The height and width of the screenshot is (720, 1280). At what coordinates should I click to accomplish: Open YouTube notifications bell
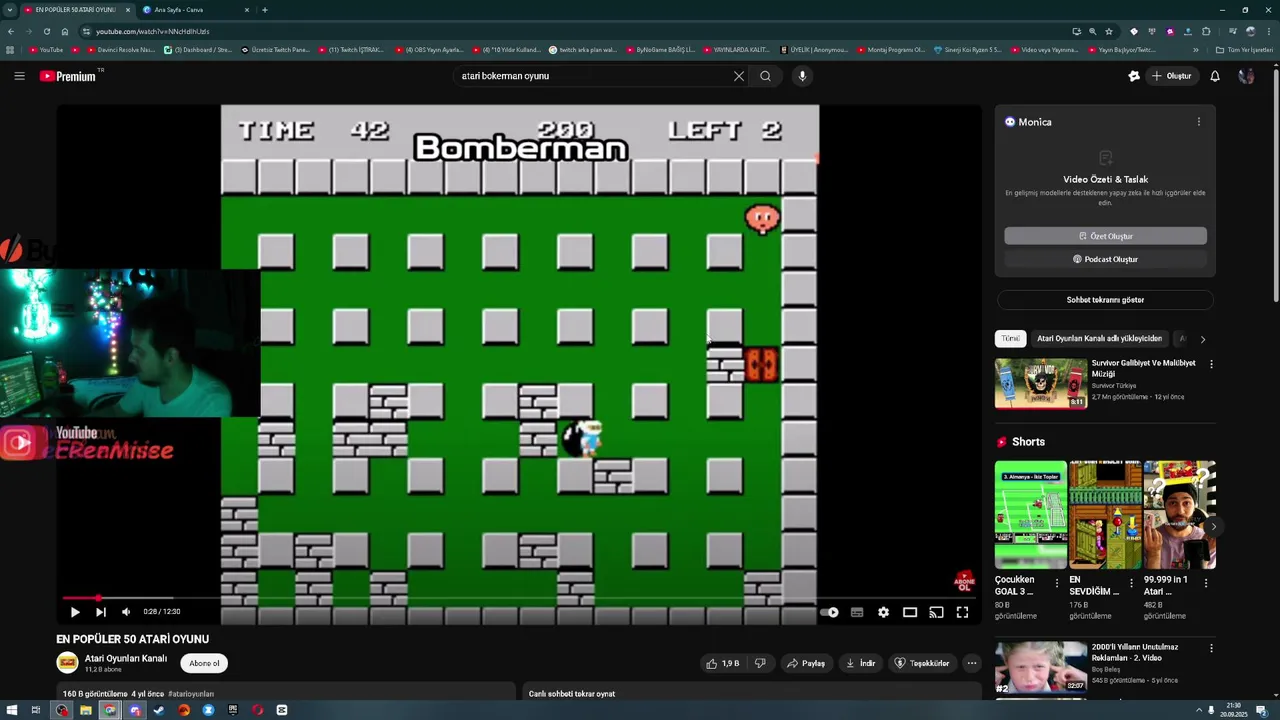[1215, 76]
